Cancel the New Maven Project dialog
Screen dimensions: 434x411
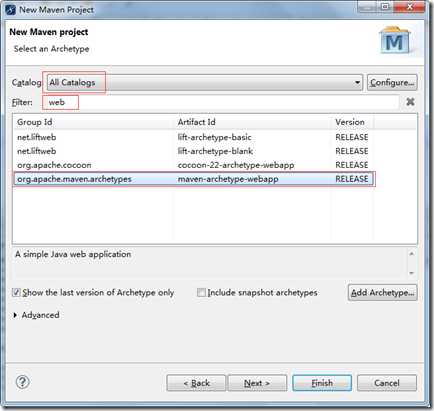pos(387,383)
